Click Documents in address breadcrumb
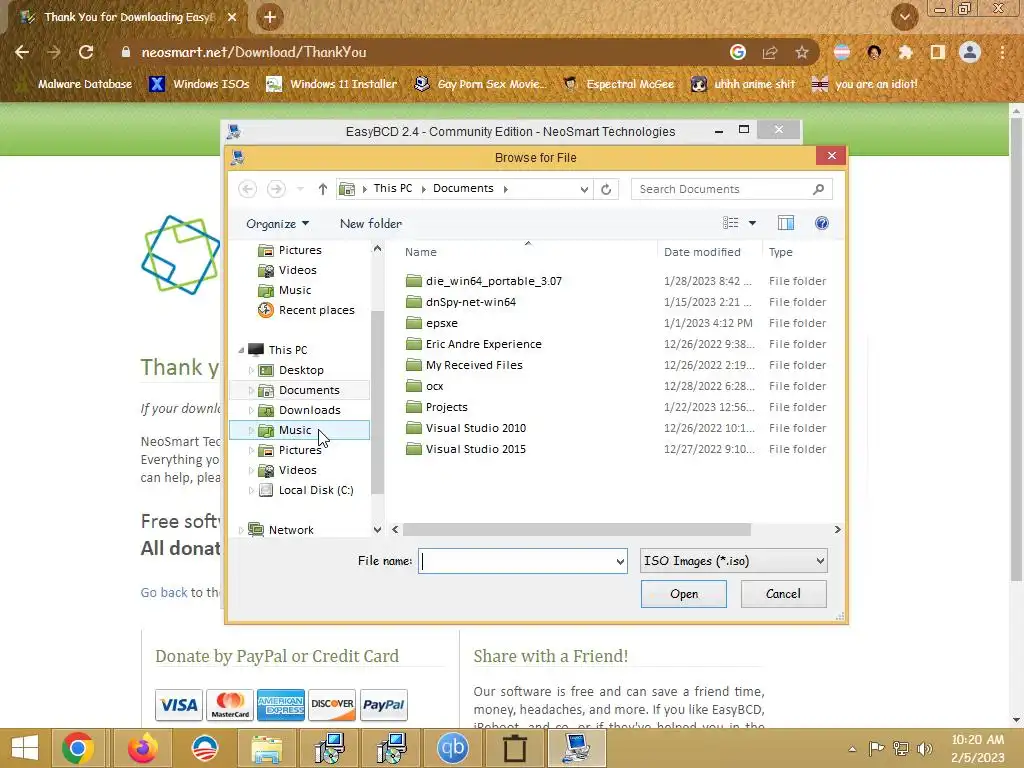This screenshot has width=1024, height=768. (463, 189)
